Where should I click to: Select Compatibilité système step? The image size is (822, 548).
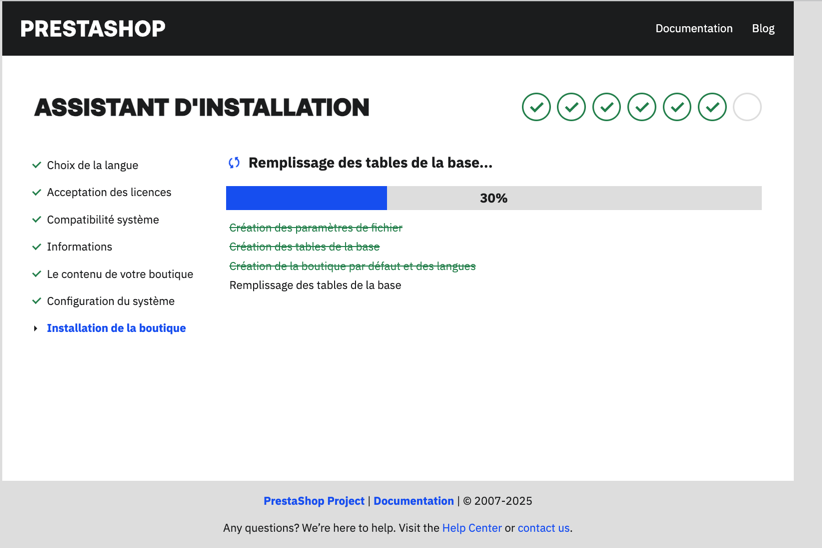(103, 219)
